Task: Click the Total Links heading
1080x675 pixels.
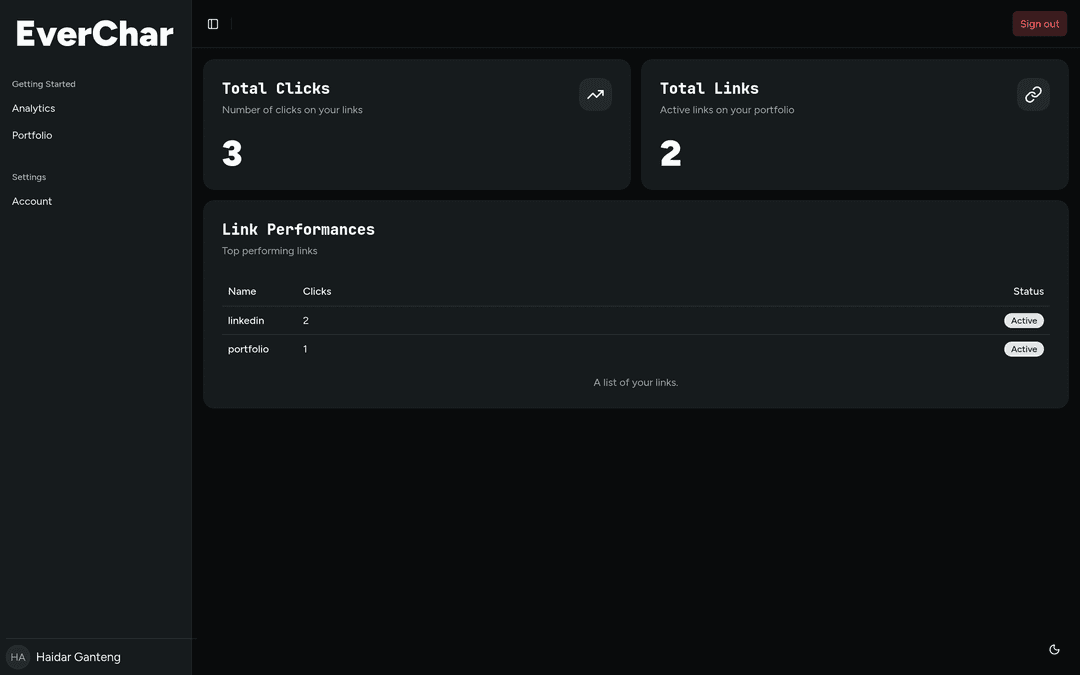Action: pos(709,89)
